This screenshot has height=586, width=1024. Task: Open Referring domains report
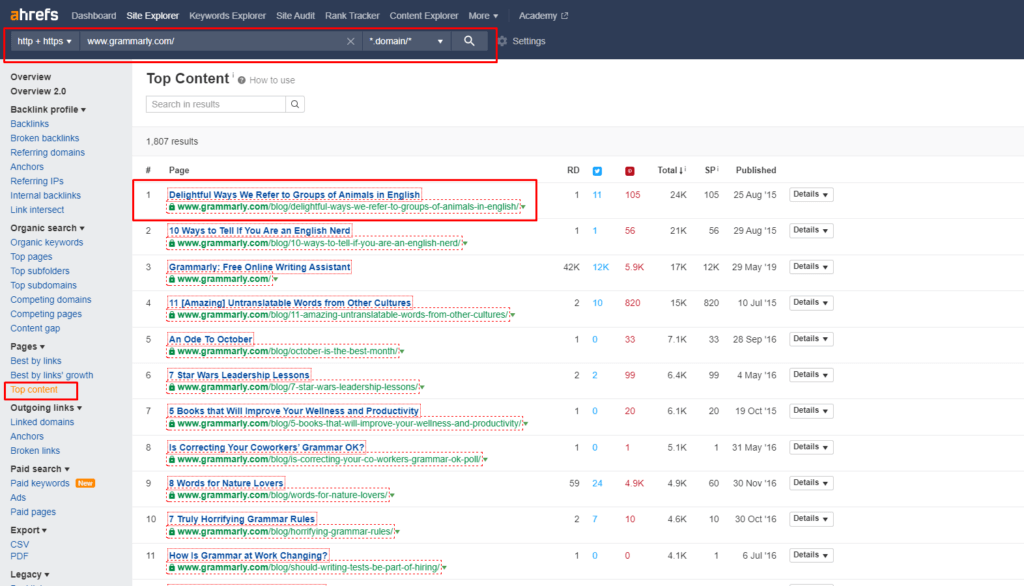tap(48, 152)
